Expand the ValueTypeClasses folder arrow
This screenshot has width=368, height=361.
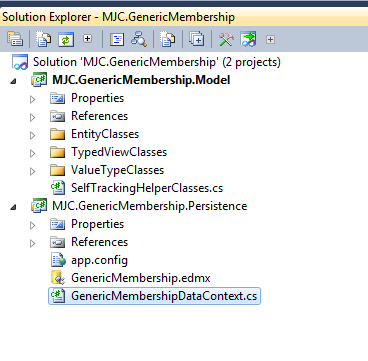[32, 171]
